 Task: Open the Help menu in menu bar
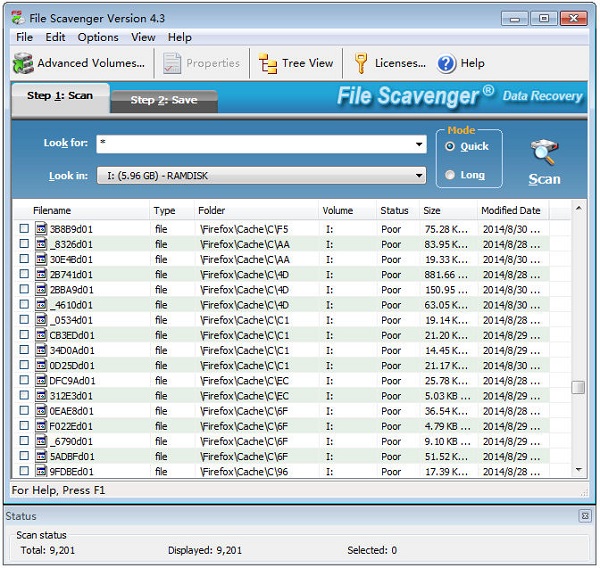tap(179, 37)
